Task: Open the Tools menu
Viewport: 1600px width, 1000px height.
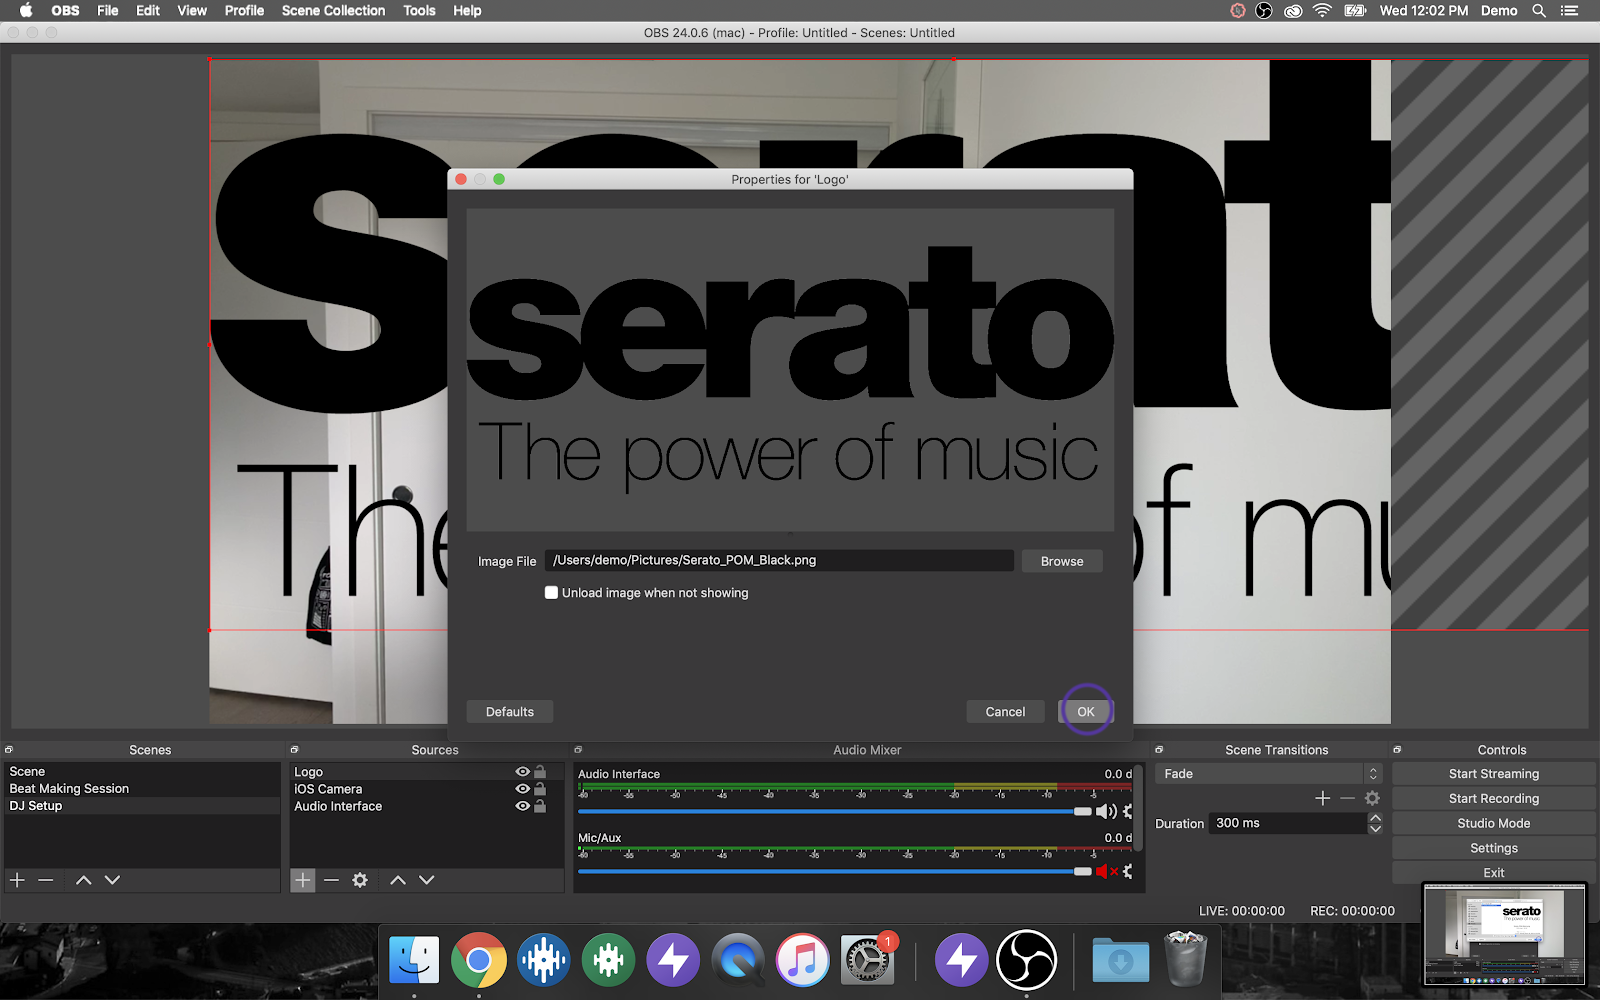Action: (x=419, y=11)
